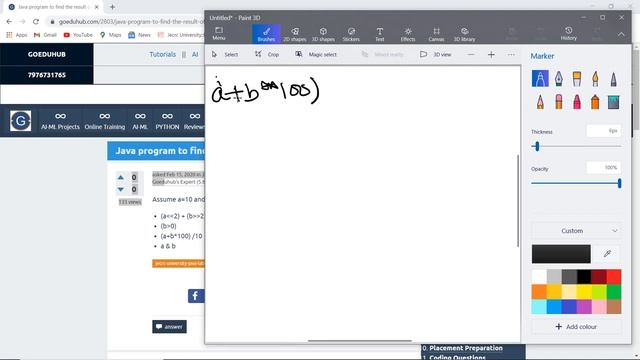Image resolution: width=640 pixels, height=360 pixels.
Task: Select the Watercolour brush
Action: click(x=595, y=78)
